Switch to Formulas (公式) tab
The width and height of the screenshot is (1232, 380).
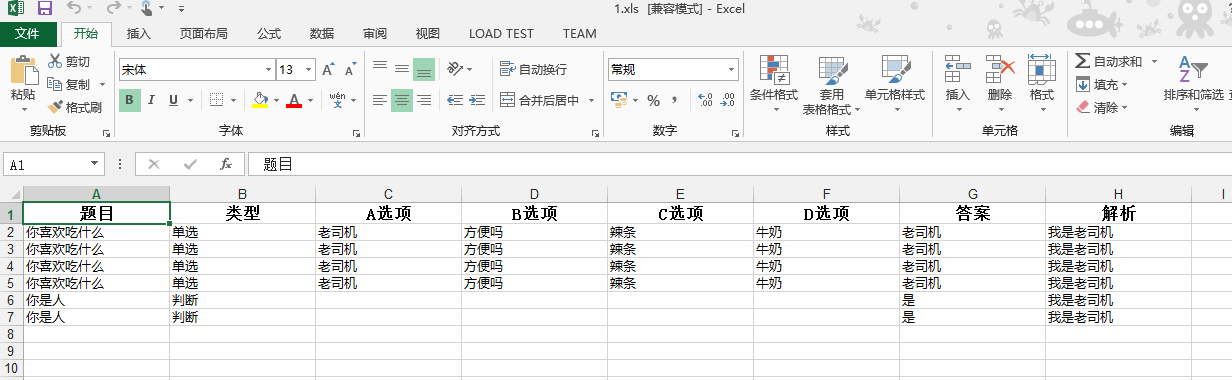(x=269, y=33)
